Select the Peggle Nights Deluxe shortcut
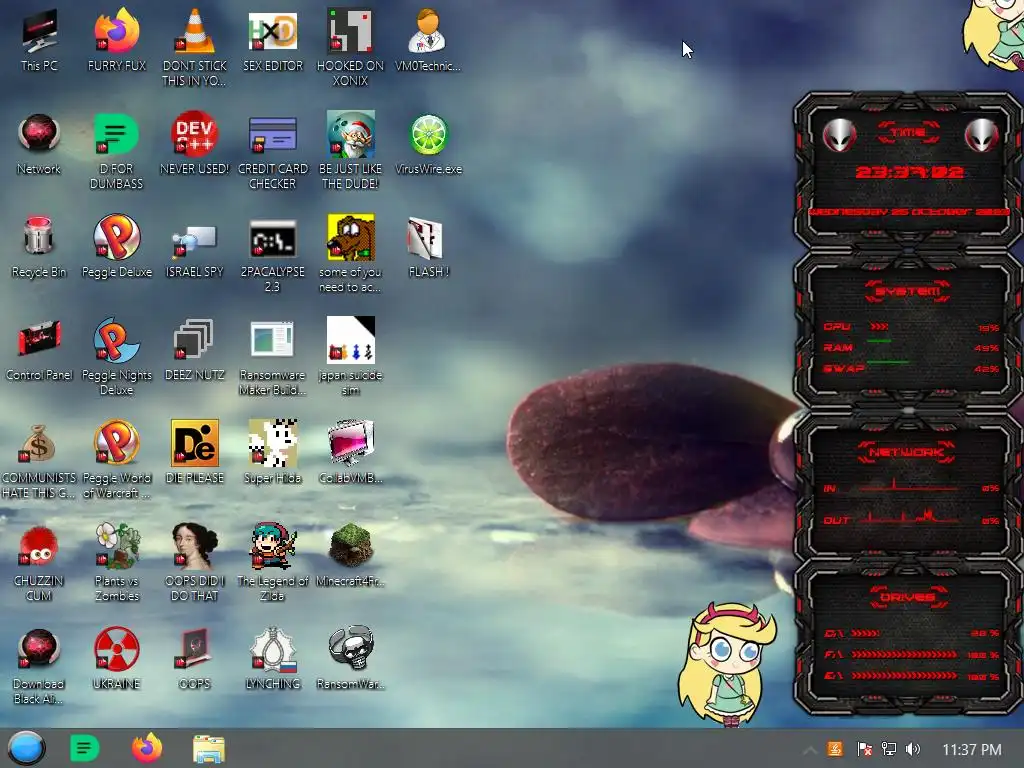The width and height of the screenshot is (1024, 768). [x=117, y=356]
